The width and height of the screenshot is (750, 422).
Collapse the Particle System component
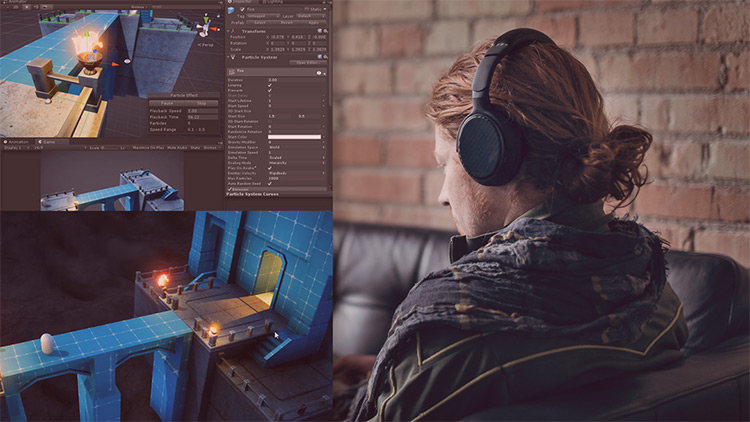[228, 56]
